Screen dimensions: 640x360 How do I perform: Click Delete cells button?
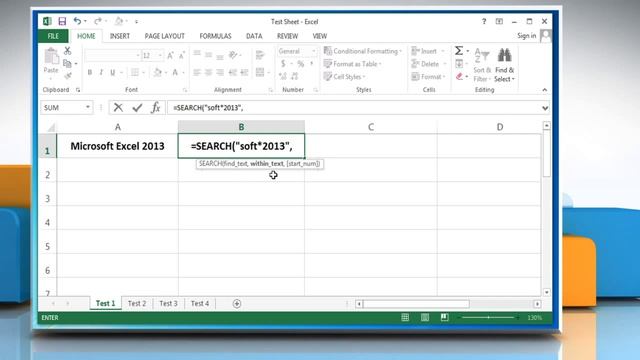[x=429, y=64]
